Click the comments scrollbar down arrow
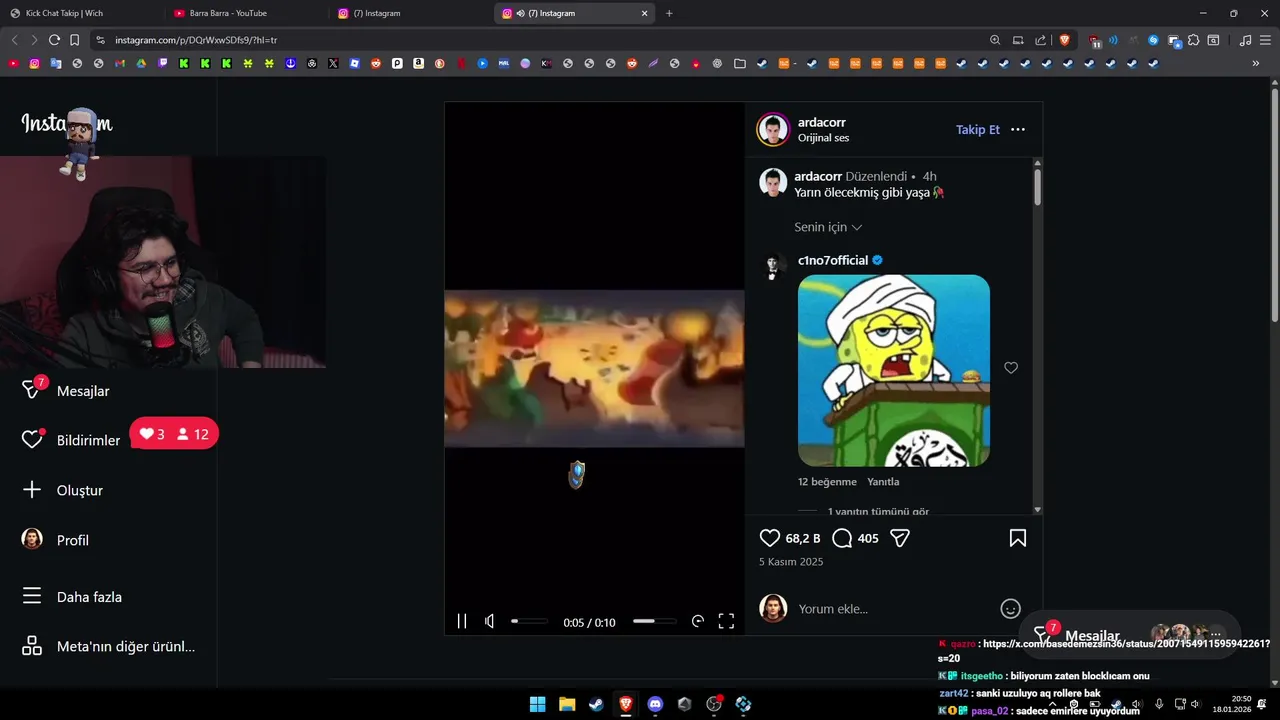The image size is (1280, 720). point(1037,509)
